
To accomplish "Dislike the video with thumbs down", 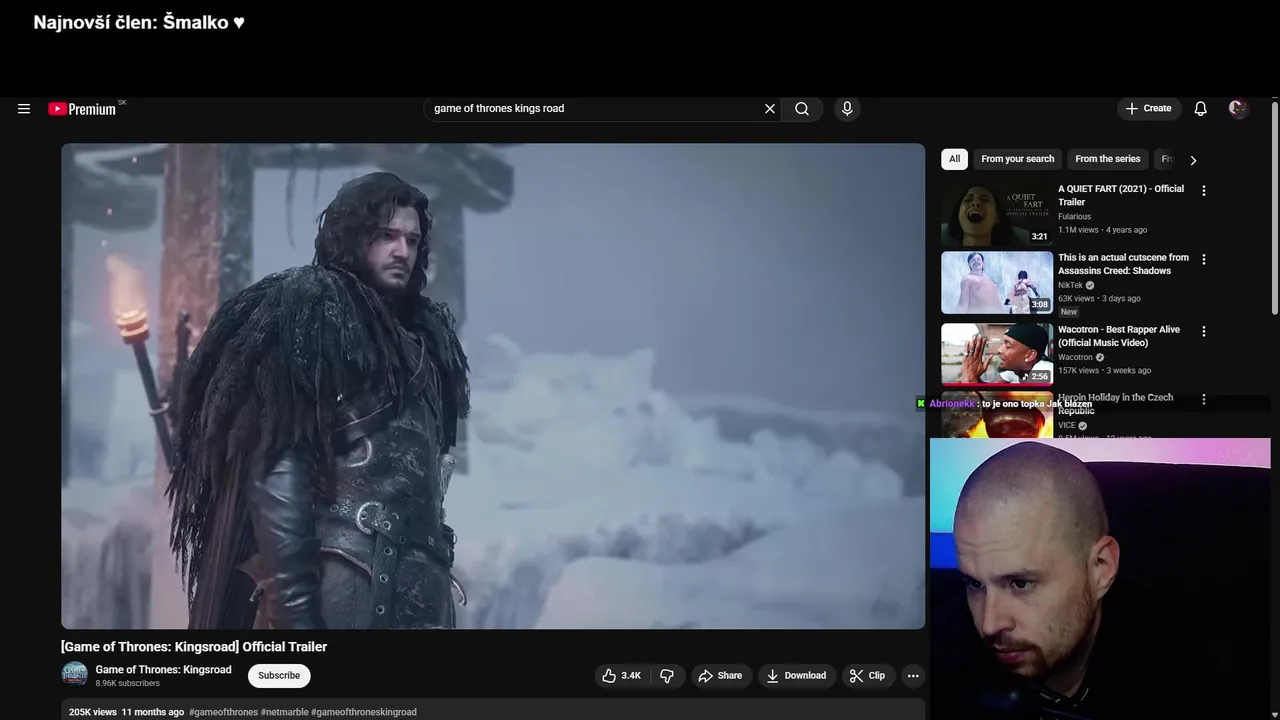I will 667,676.
